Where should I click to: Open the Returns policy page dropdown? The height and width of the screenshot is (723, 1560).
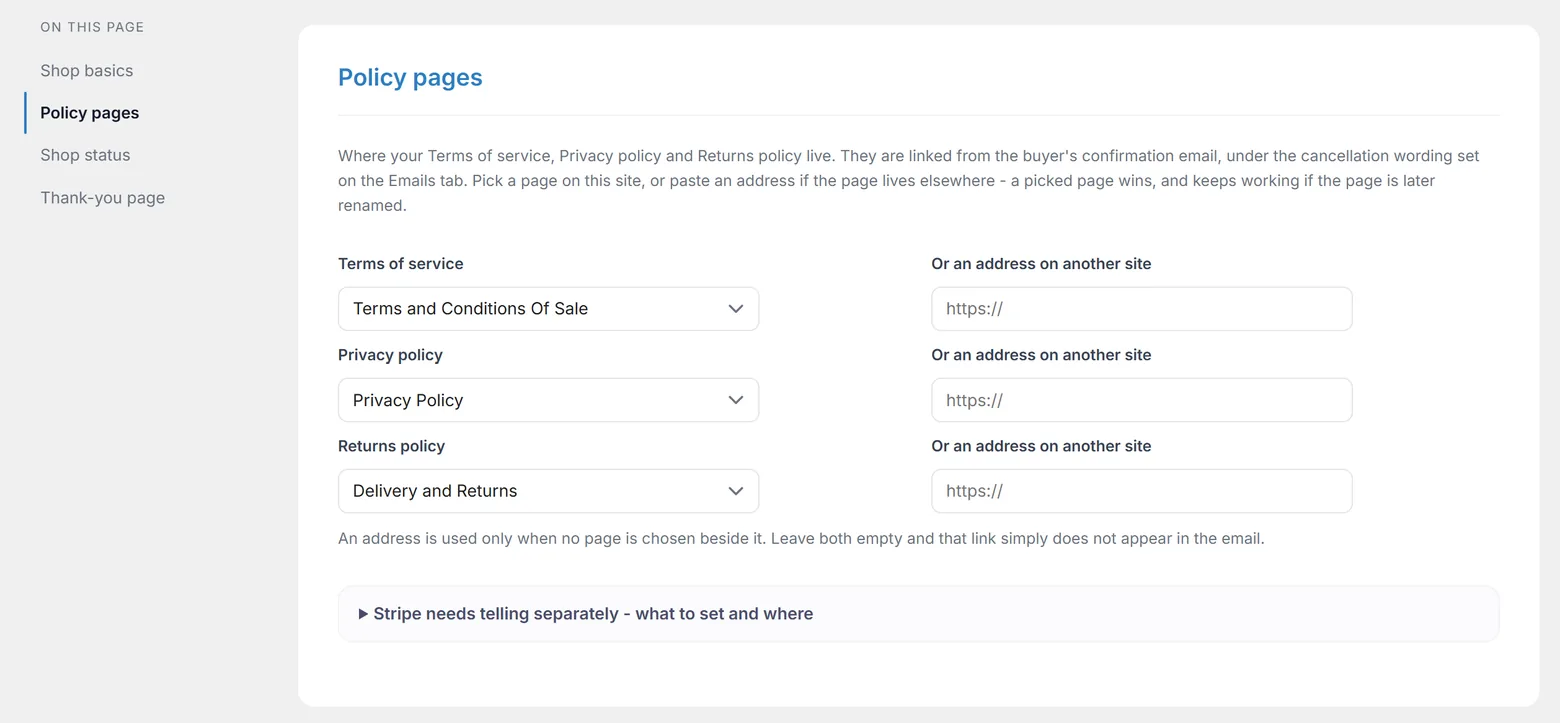(548, 491)
